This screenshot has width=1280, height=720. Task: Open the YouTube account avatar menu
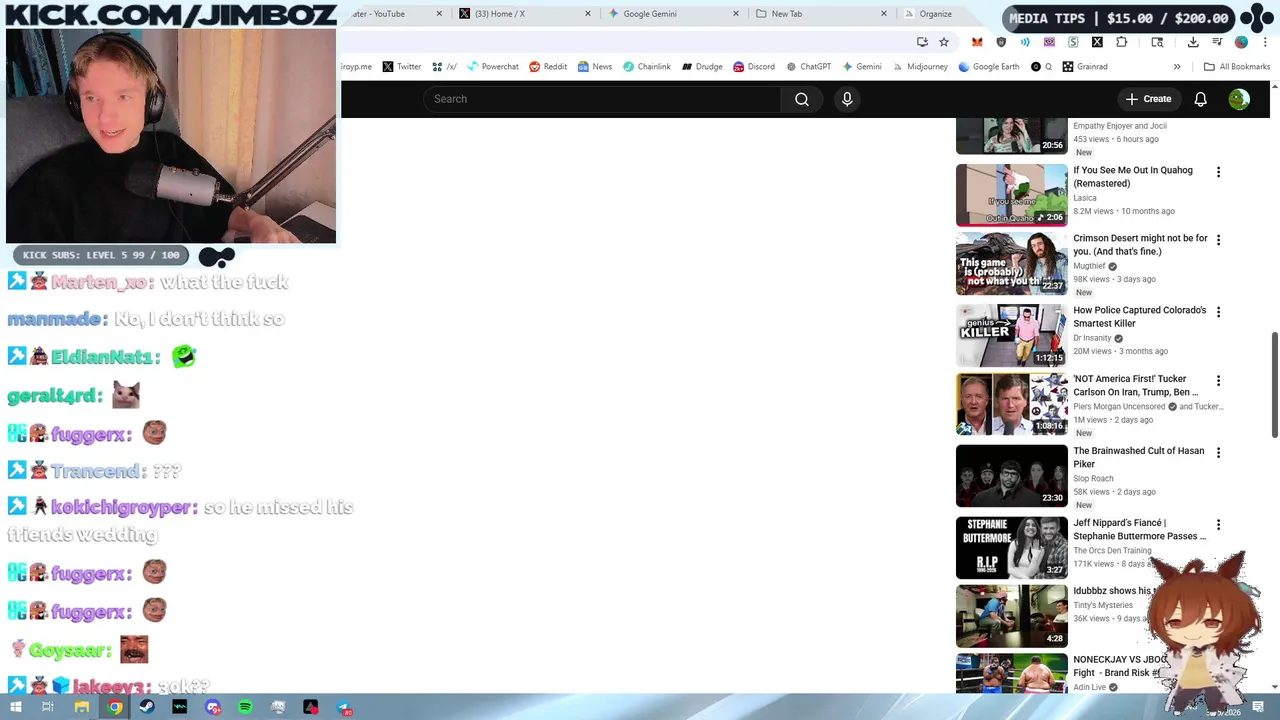pyautogui.click(x=1239, y=99)
